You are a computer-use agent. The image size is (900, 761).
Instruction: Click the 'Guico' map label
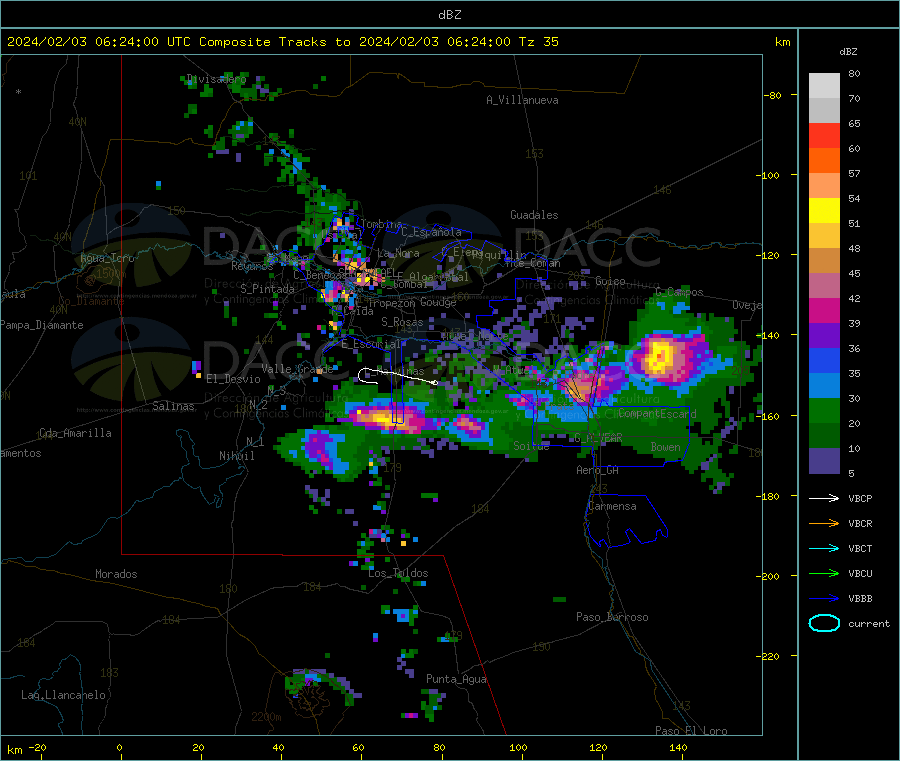tap(610, 281)
